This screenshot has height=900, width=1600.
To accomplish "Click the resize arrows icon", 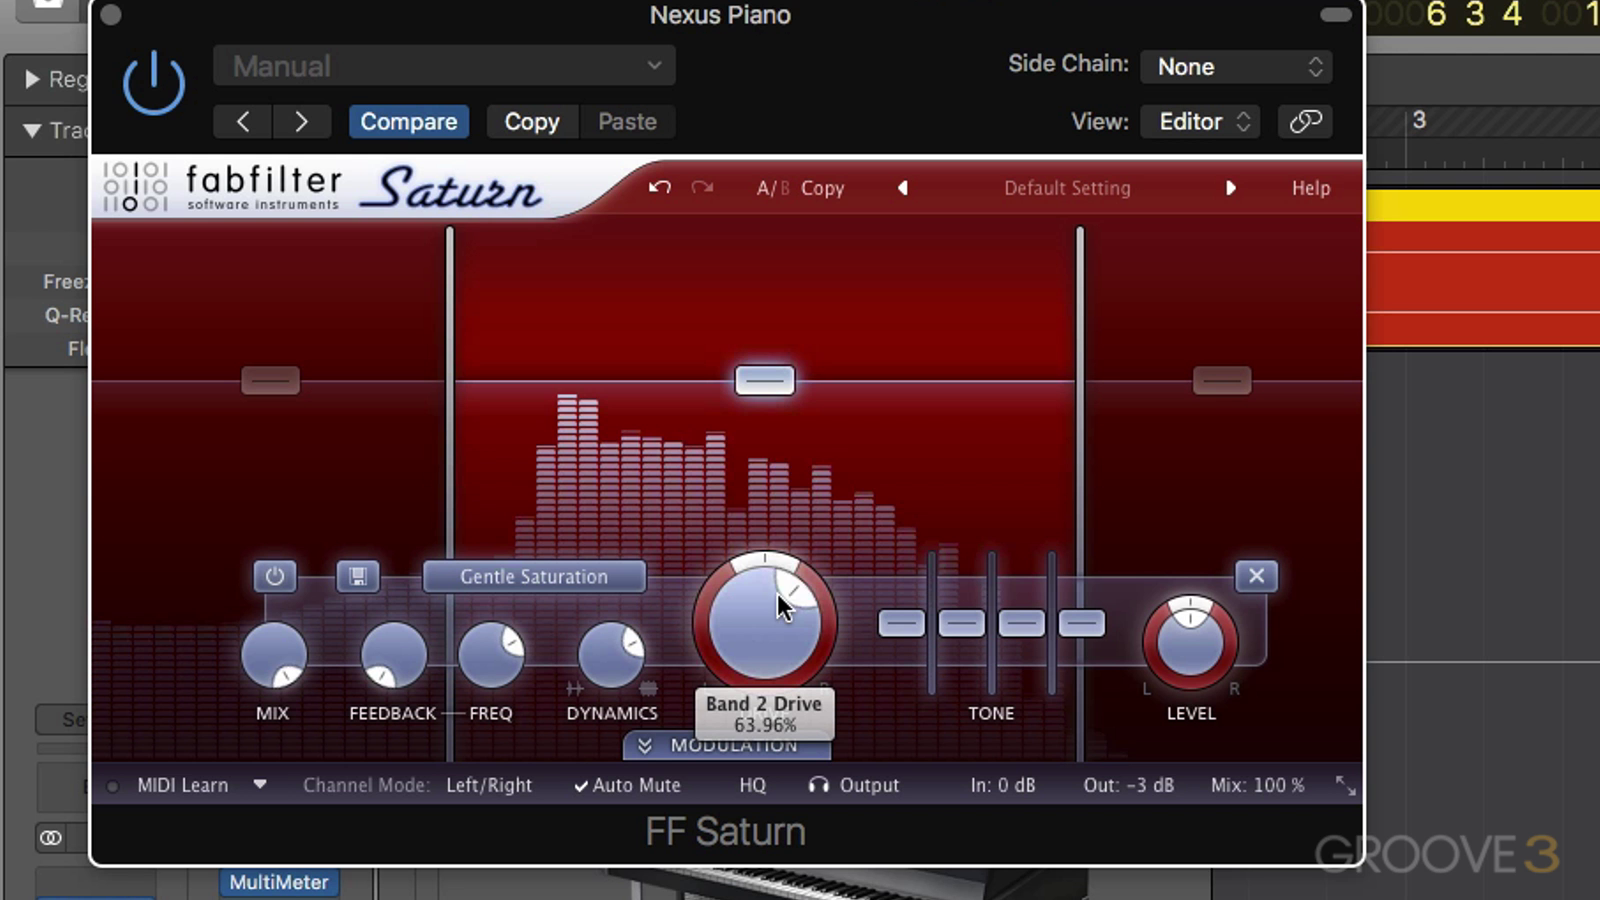I will tap(1345, 786).
